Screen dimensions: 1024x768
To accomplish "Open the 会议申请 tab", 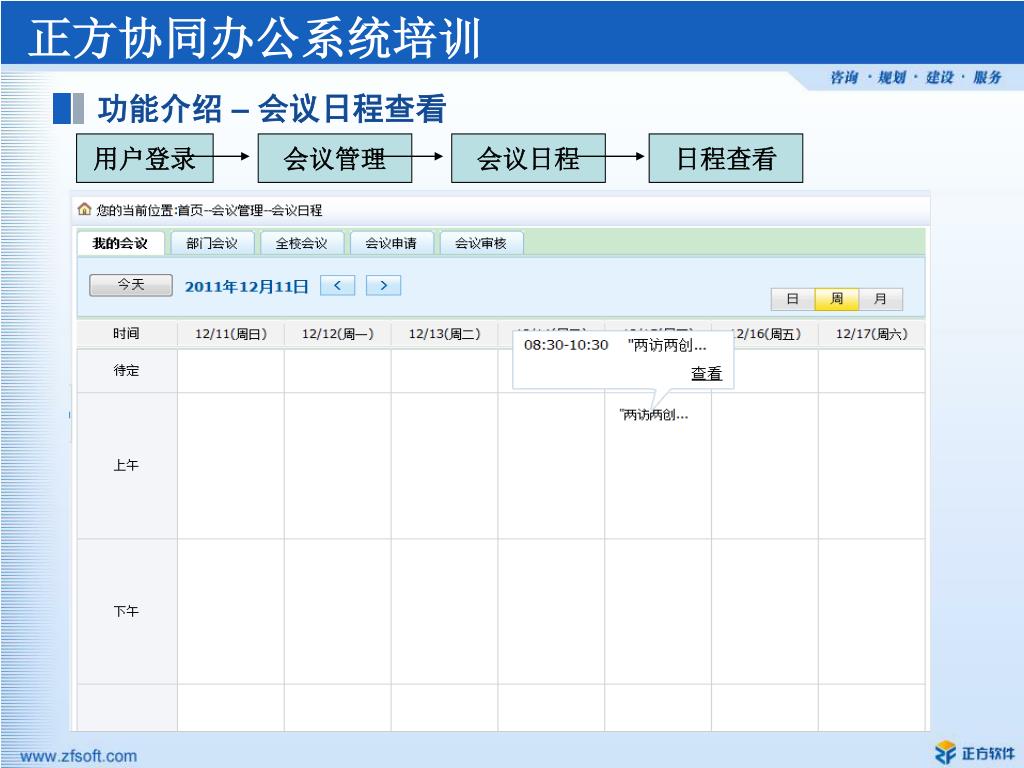I will [391, 244].
